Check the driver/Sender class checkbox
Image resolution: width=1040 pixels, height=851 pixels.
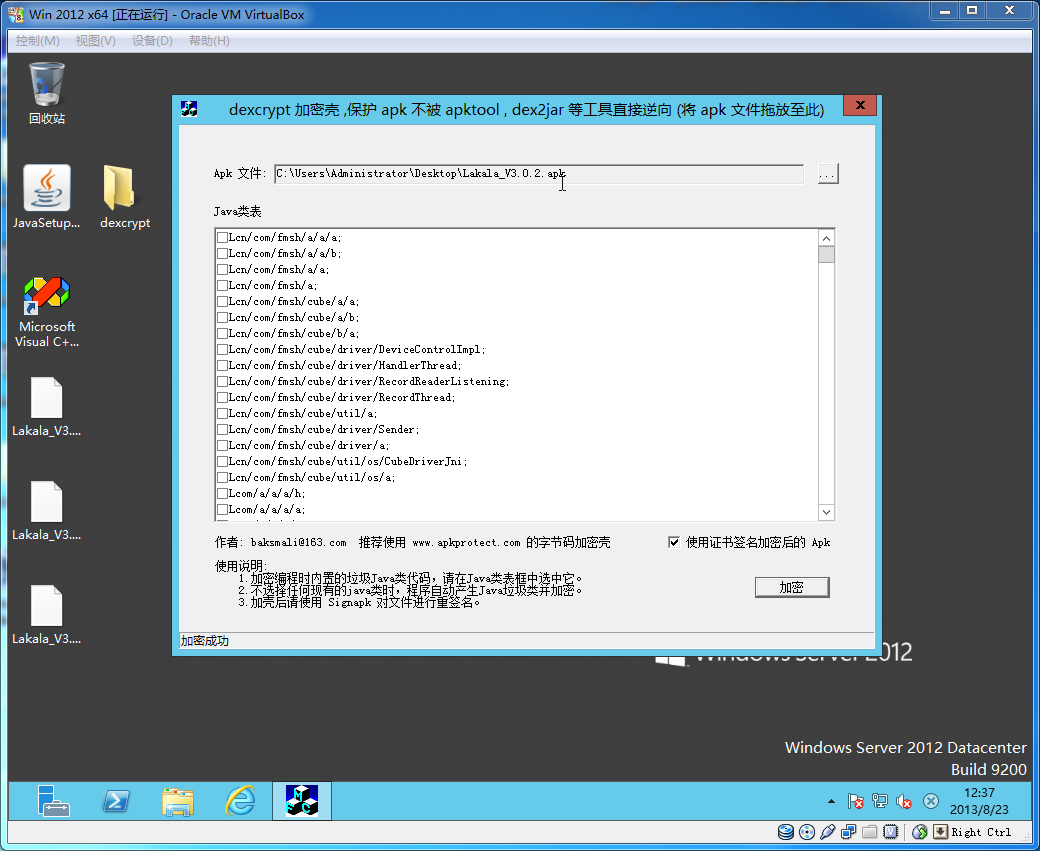coord(223,430)
